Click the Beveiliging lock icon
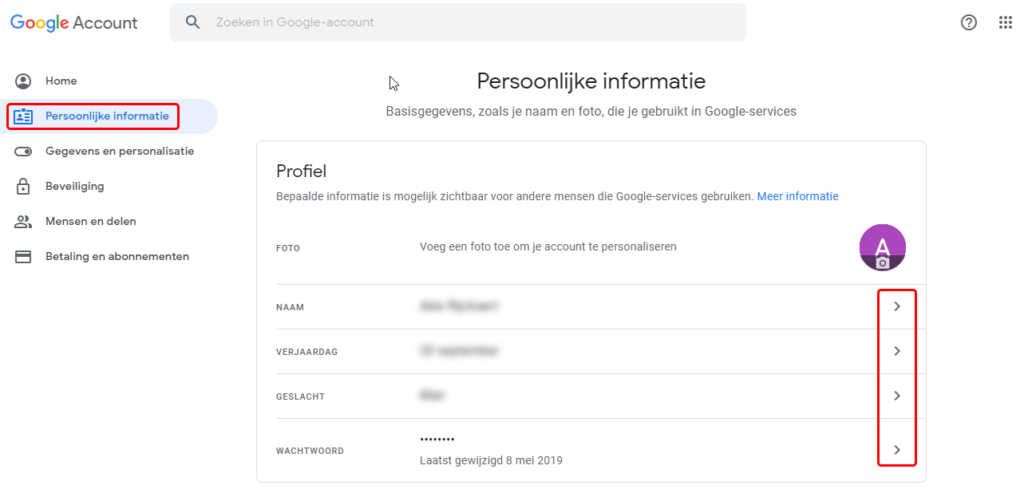The width and height of the screenshot is (1024, 489). pyautogui.click(x=23, y=186)
